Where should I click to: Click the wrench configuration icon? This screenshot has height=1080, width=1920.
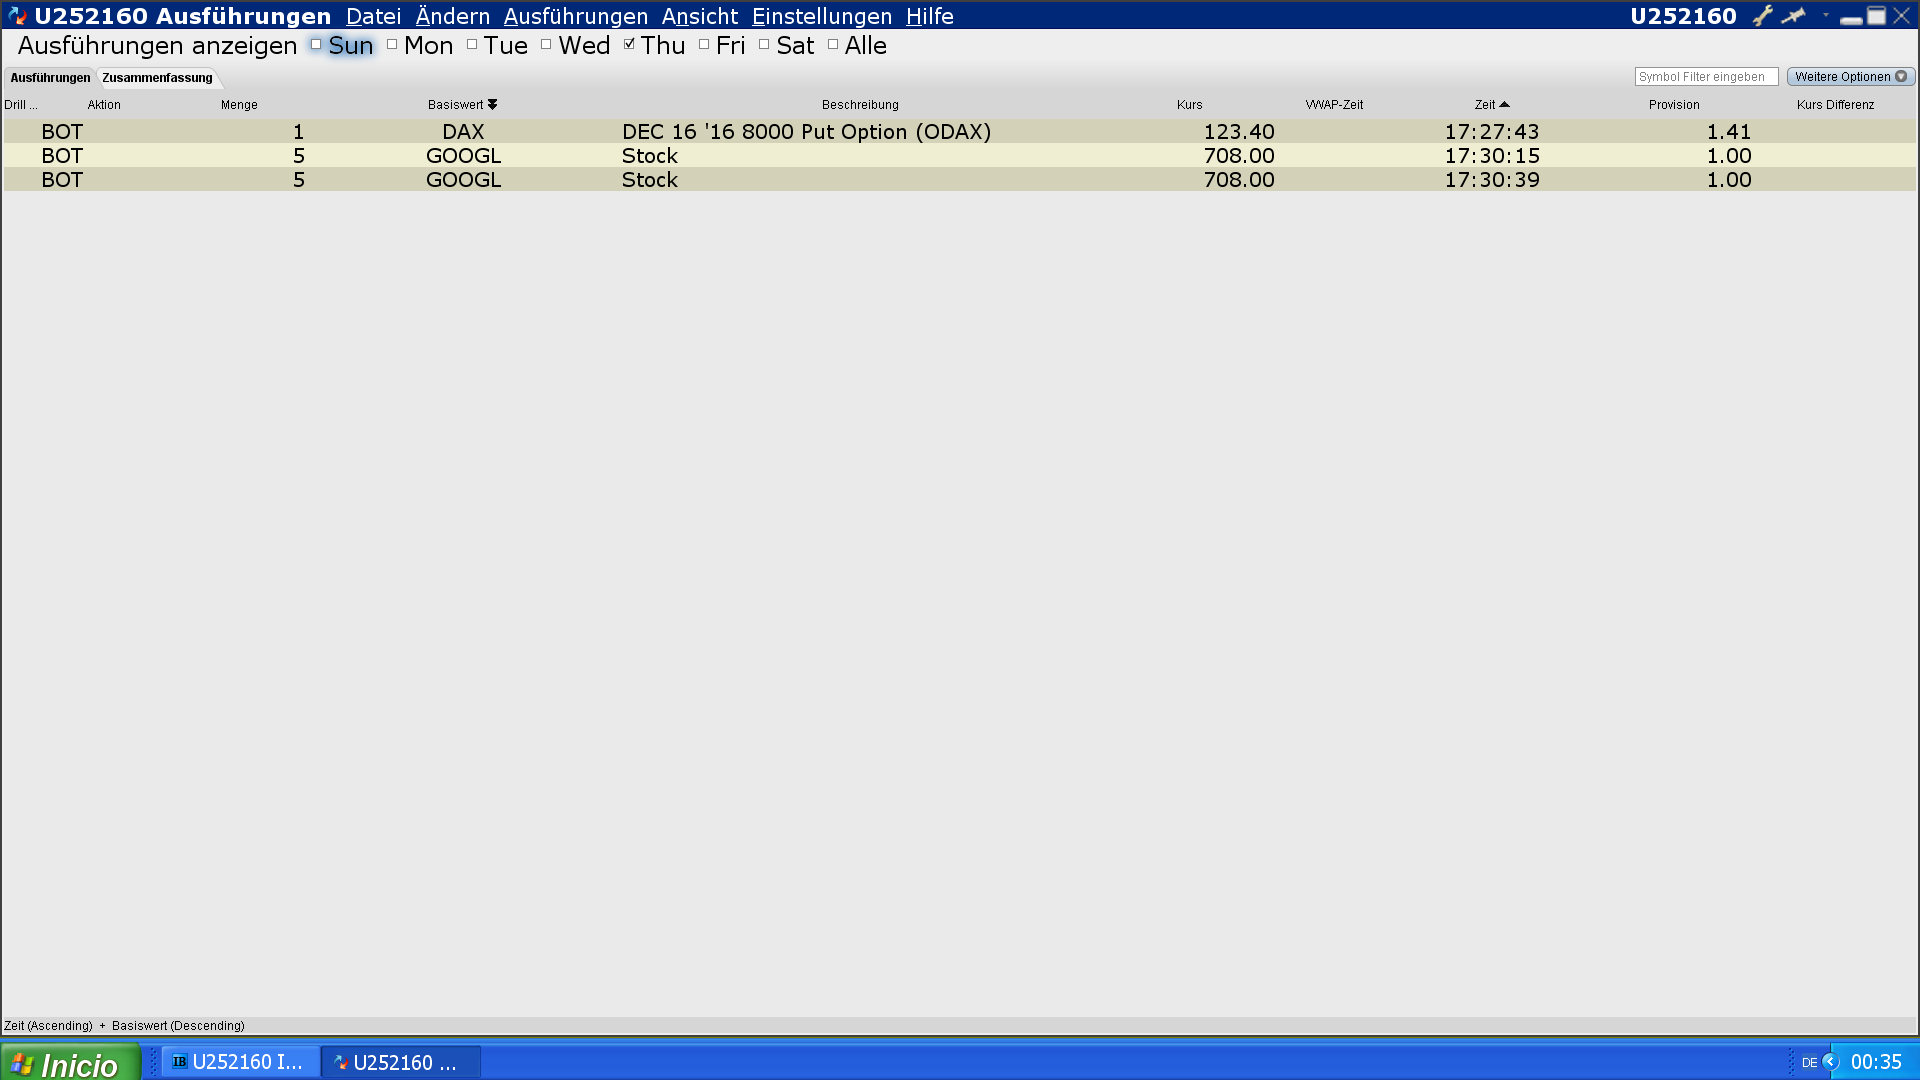[1763, 16]
